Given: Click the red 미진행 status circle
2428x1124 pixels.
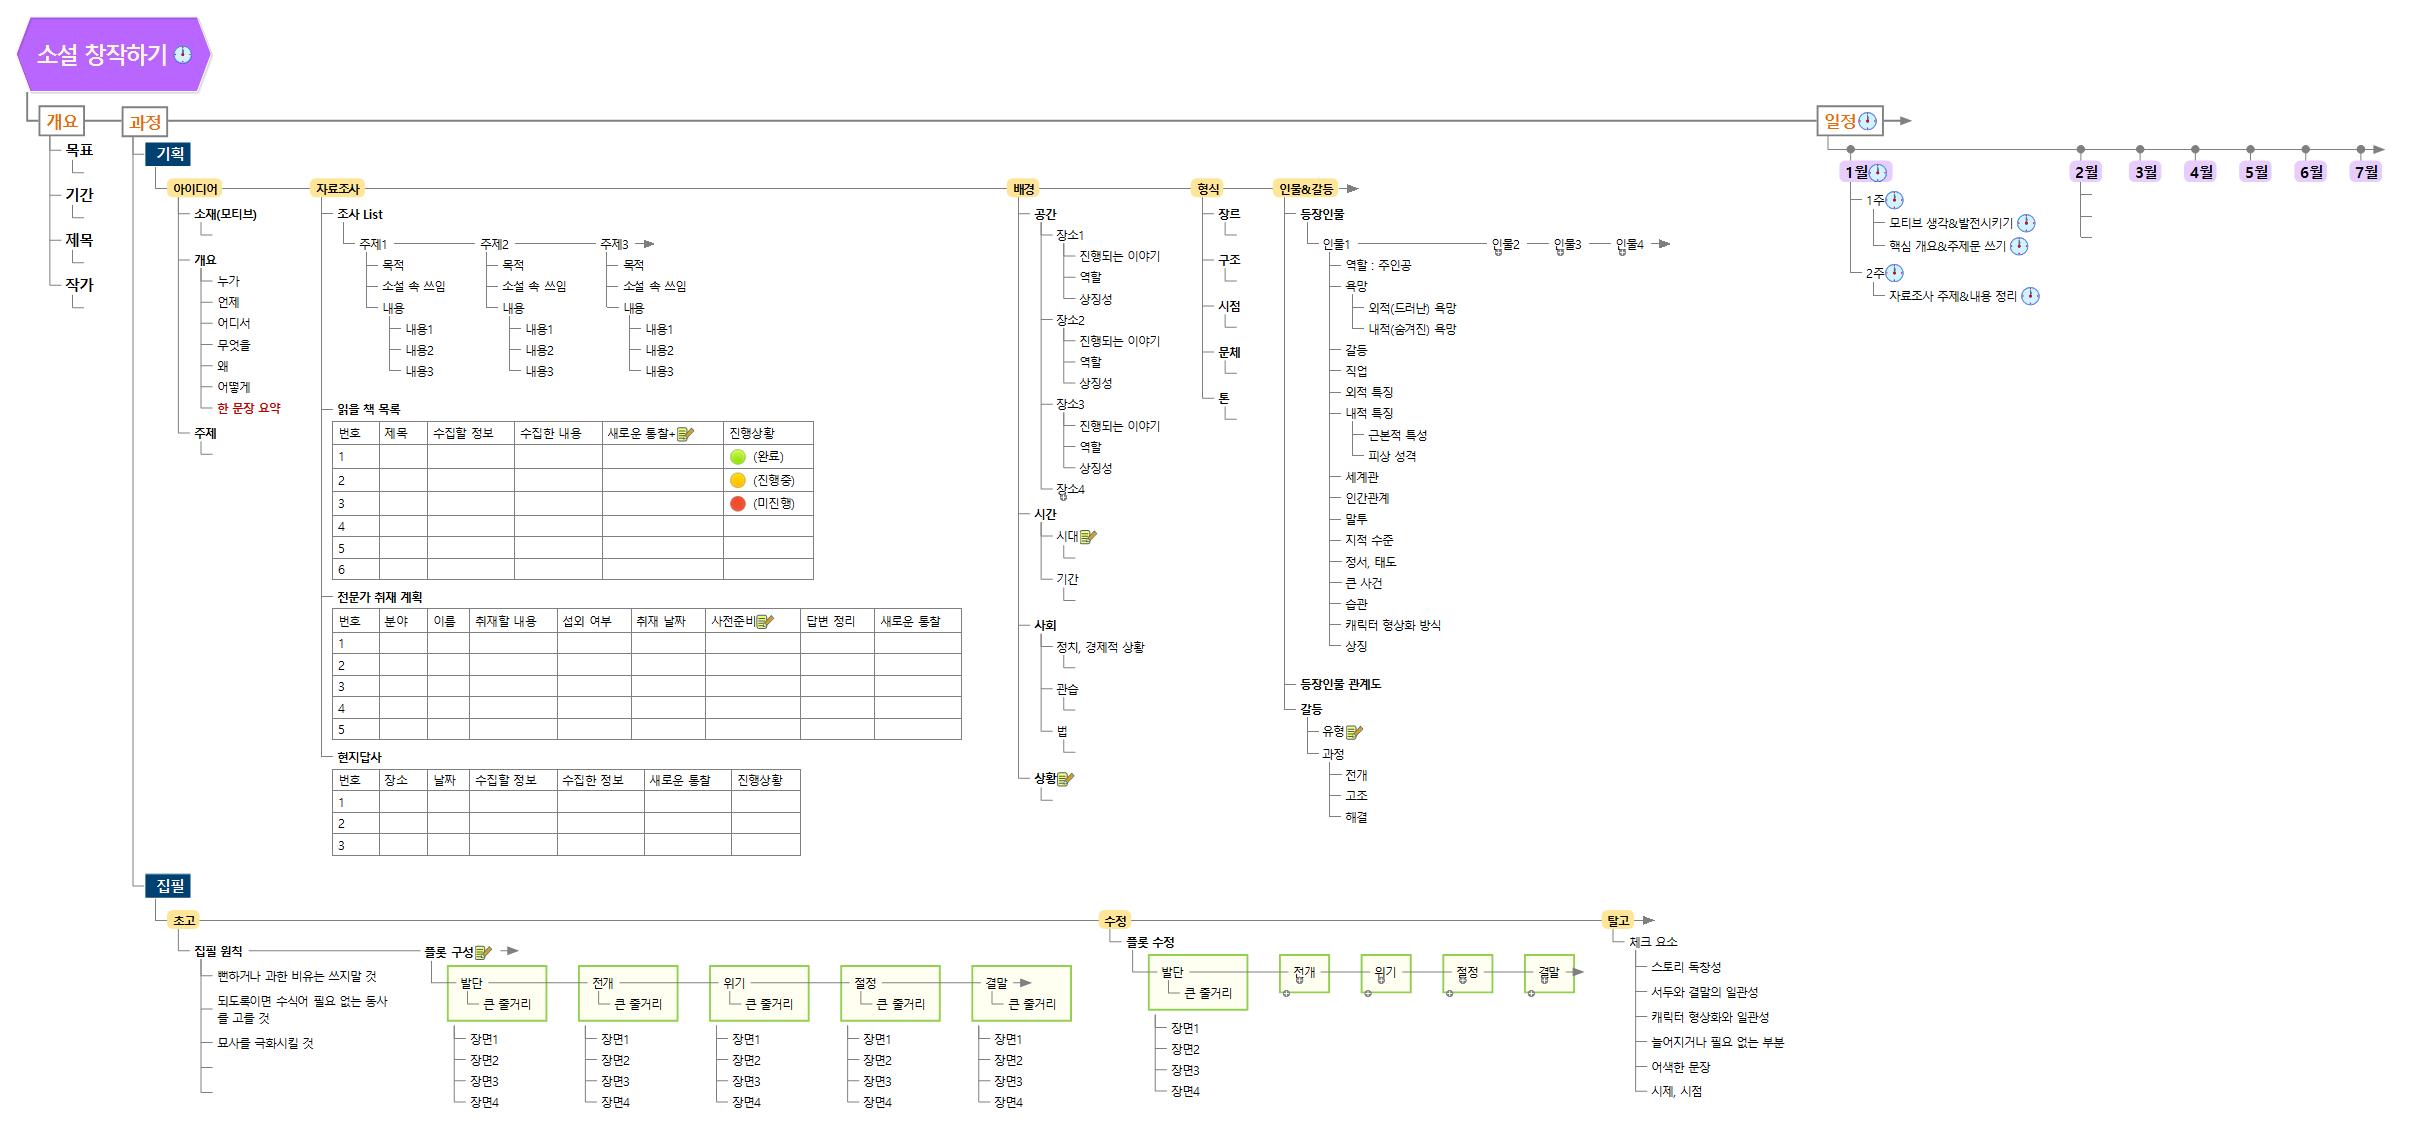Looking at the screenshot, I should click(x=738, y=503).
